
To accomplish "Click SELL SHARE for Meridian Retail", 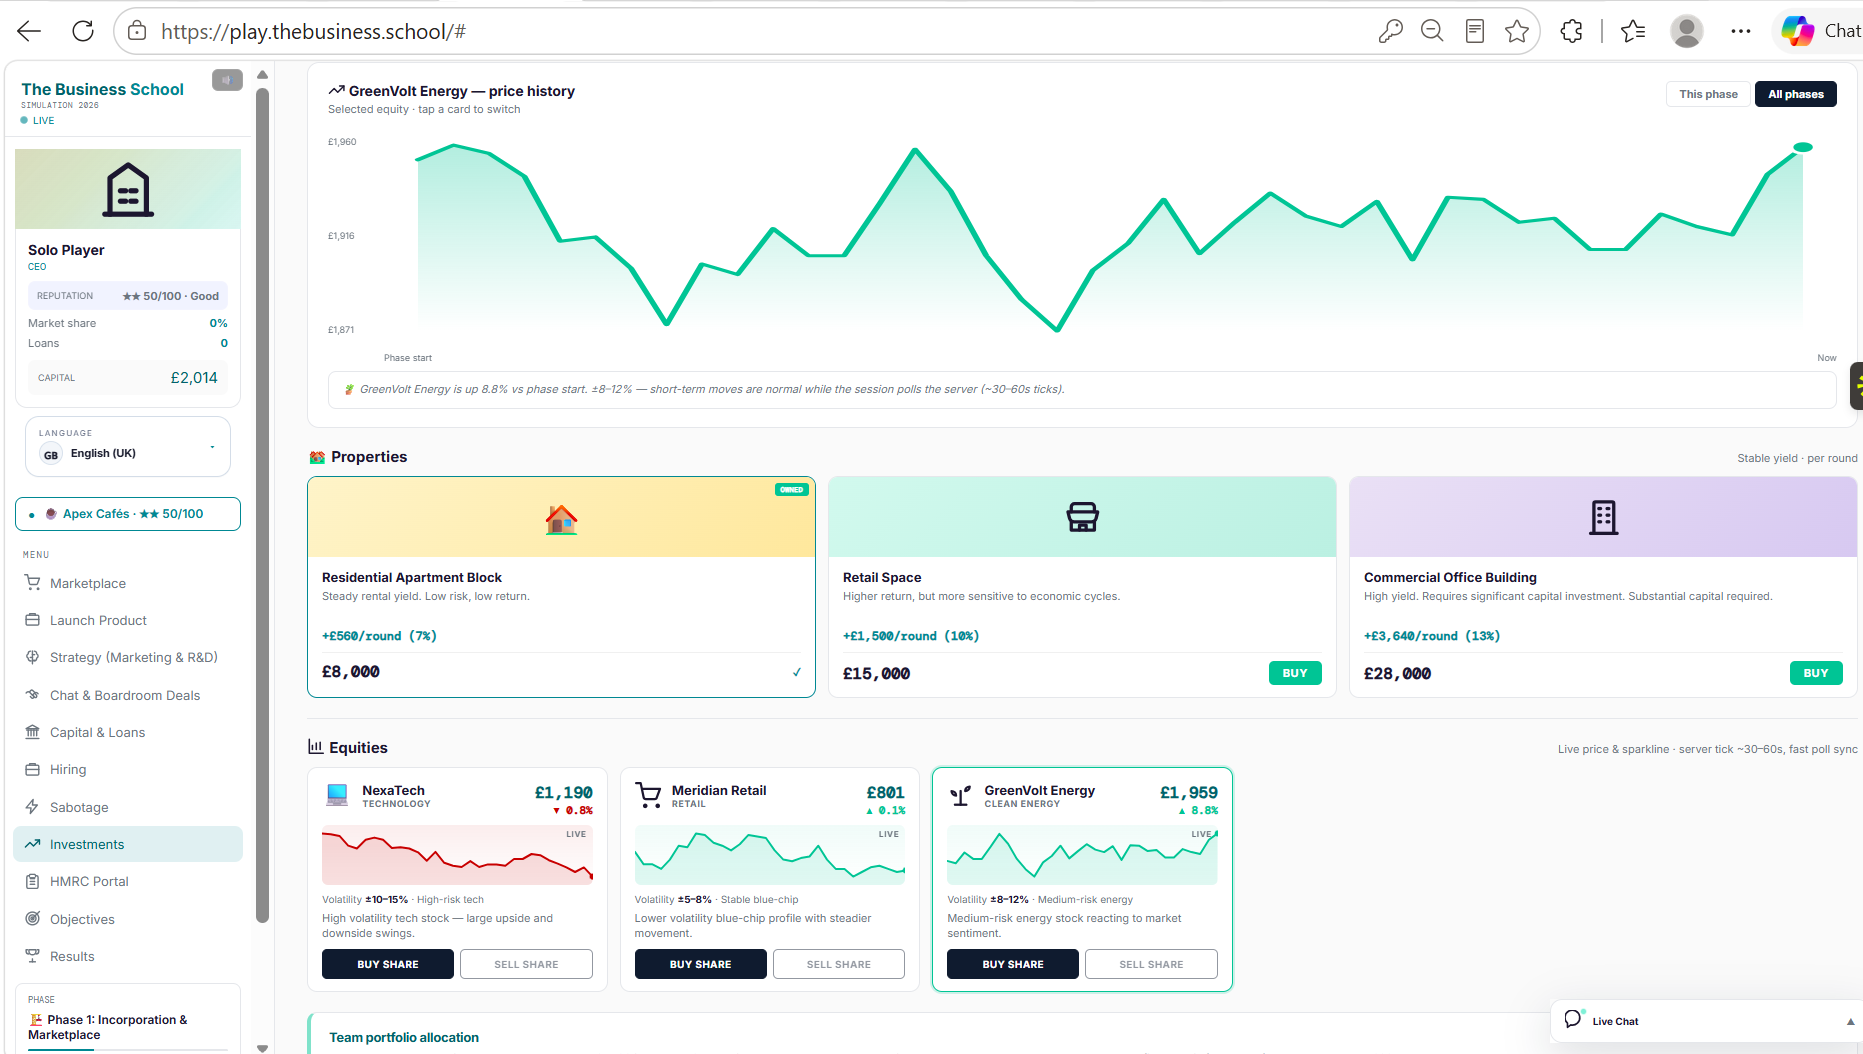I will click(838, 964).
